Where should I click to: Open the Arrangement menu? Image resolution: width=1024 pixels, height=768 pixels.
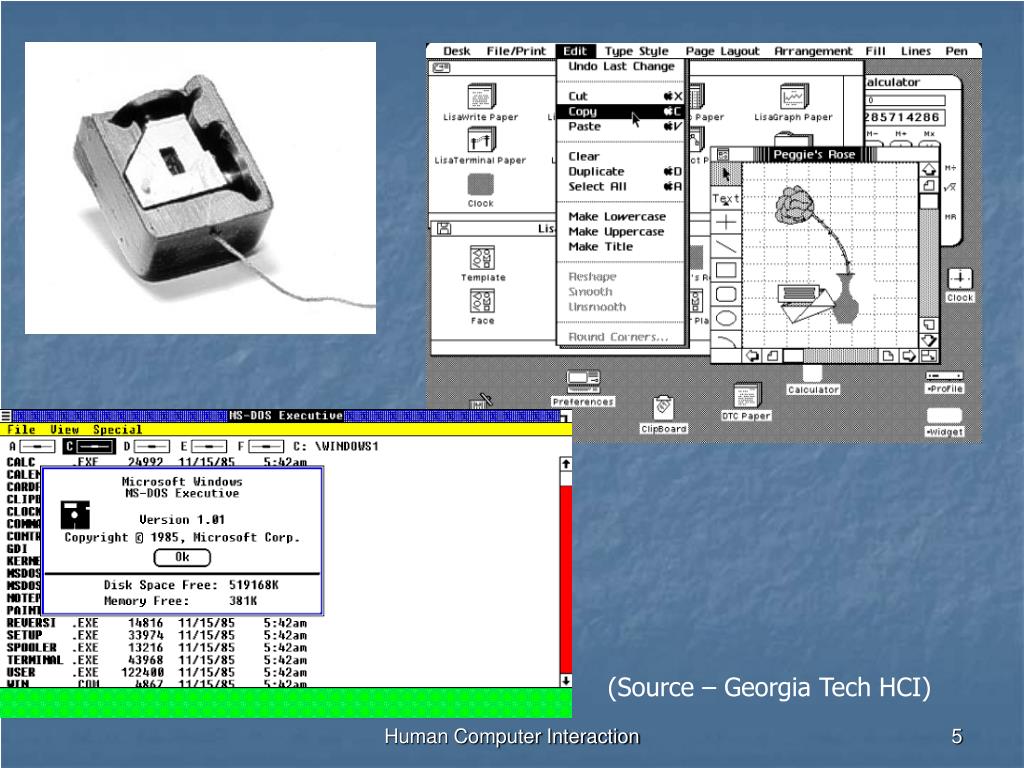tap(813, 51)
